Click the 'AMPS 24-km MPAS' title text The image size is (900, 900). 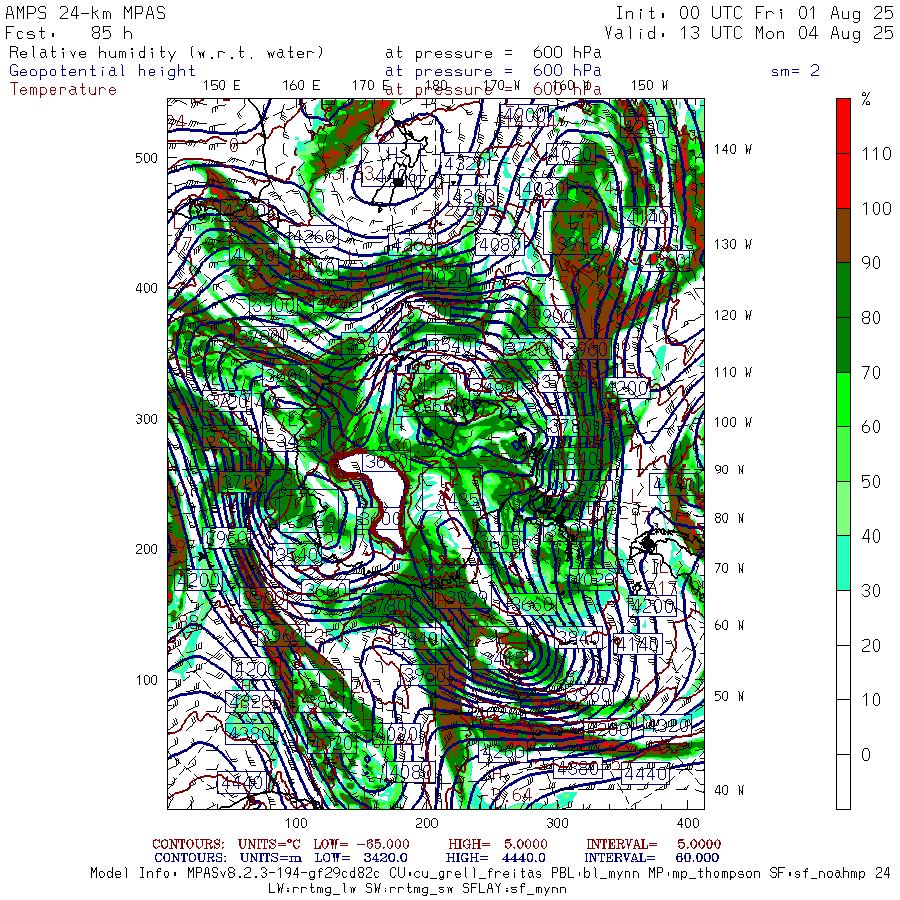[x=86, y=13]
